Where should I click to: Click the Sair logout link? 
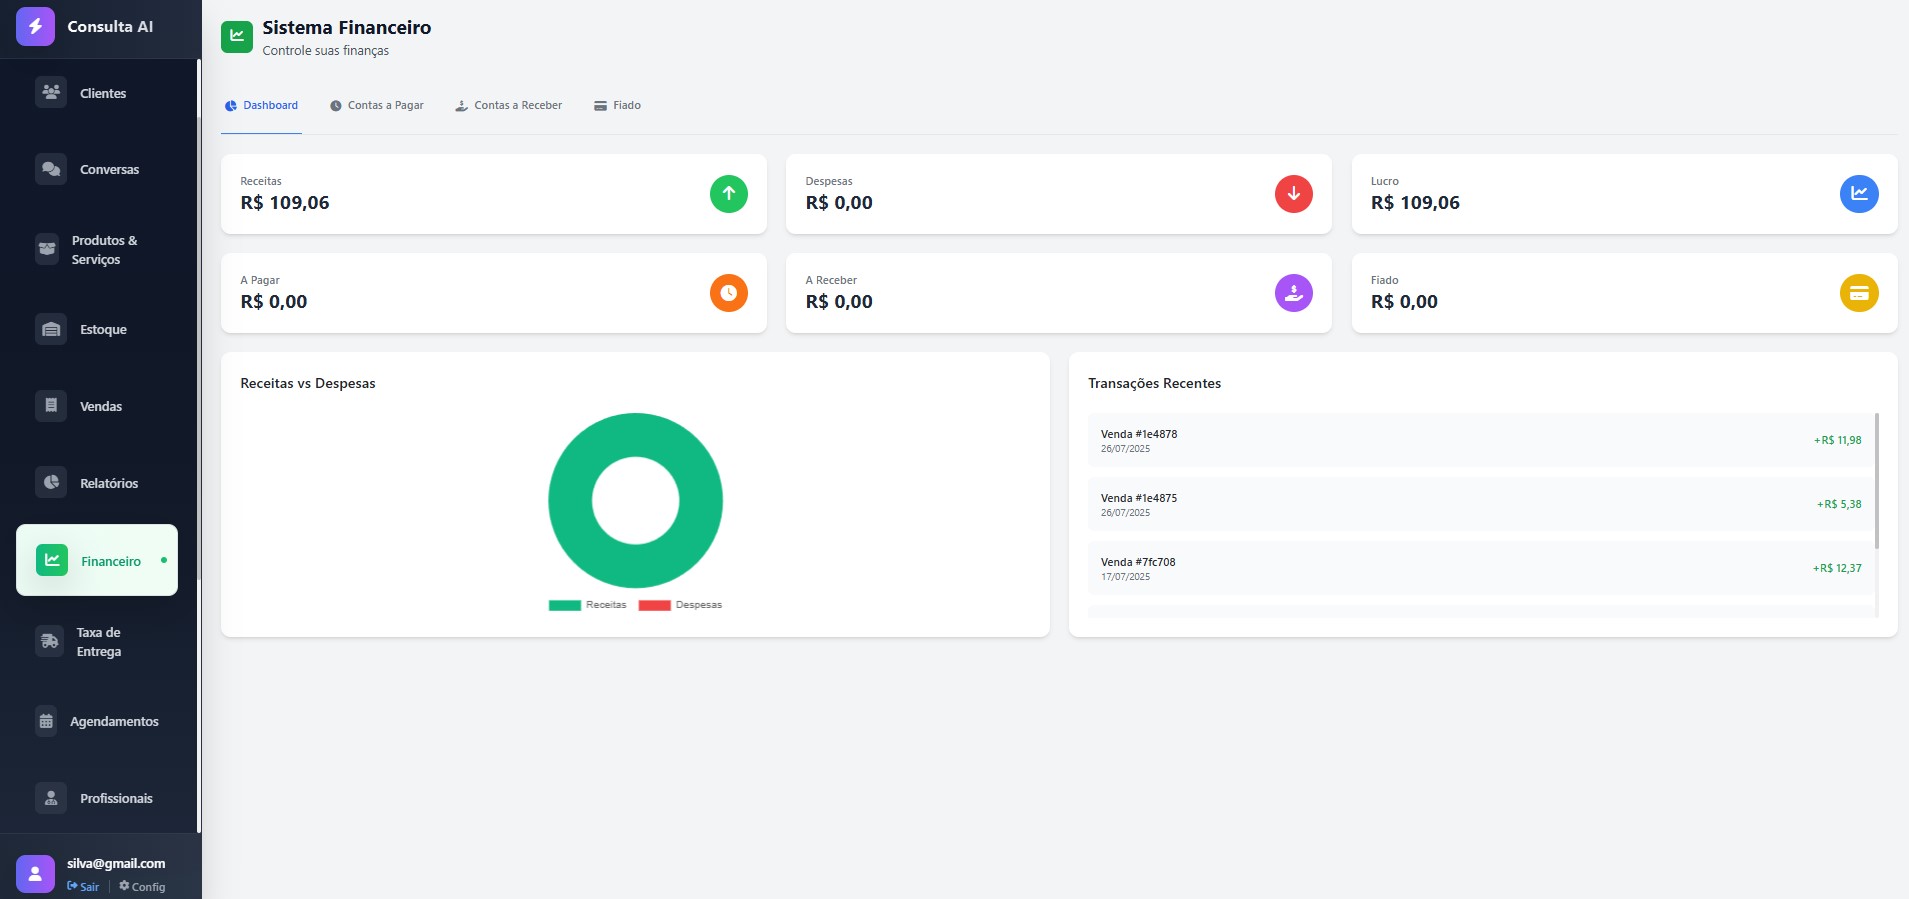(84, 887)
